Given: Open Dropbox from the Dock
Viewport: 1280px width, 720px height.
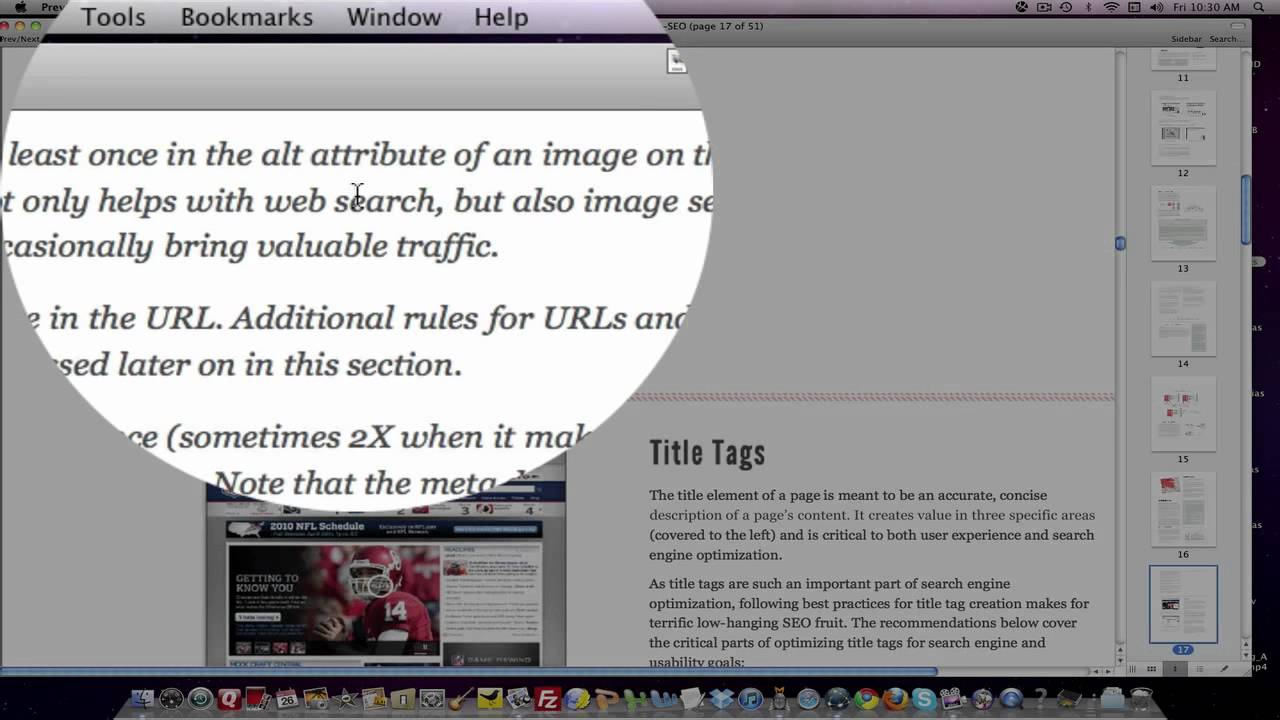Looking at the screenshot, I should pyautogui.click(x=722, y=699).
